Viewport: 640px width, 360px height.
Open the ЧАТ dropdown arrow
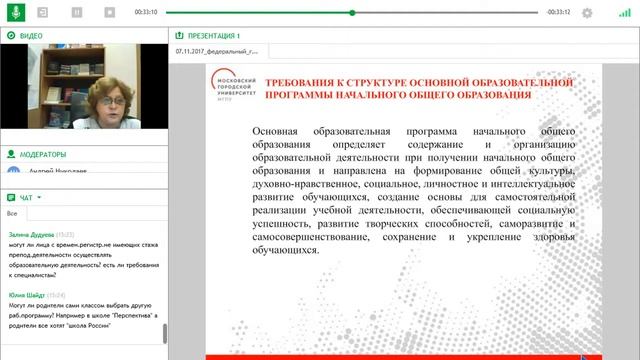click(x=39, y=198)
